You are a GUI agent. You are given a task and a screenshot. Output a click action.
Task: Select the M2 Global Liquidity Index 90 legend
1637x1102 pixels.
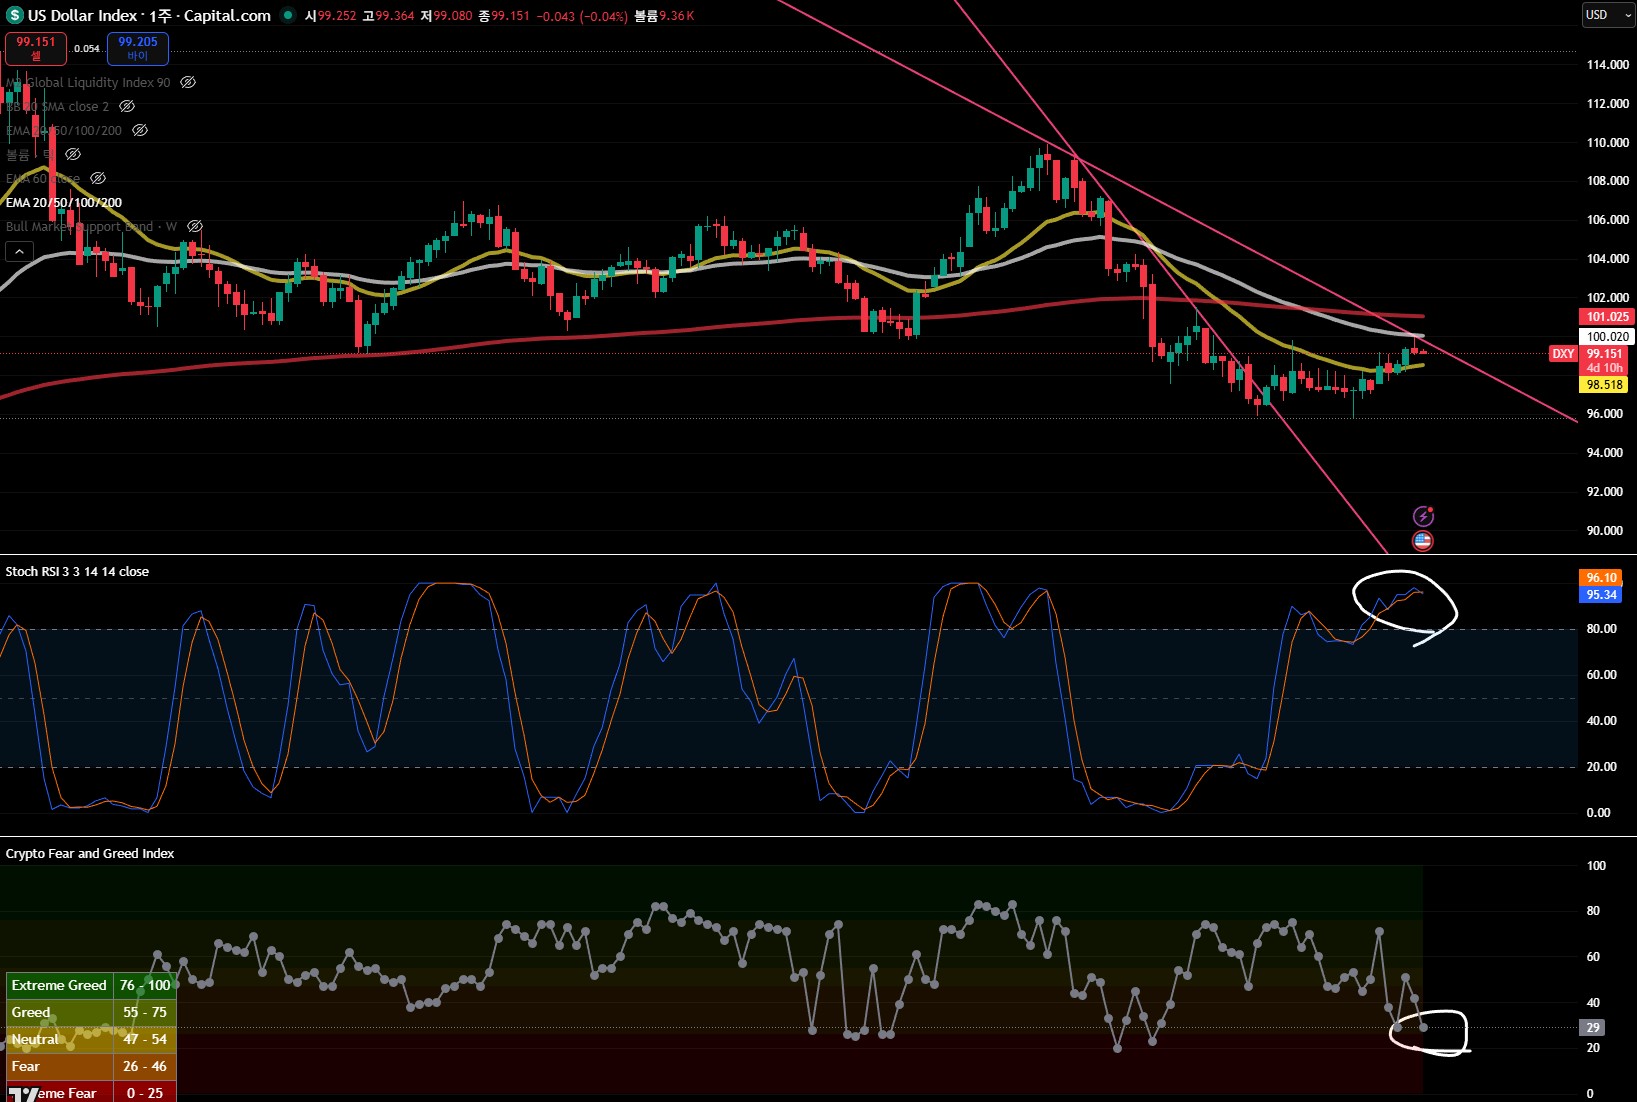click(x=88, y=82)
